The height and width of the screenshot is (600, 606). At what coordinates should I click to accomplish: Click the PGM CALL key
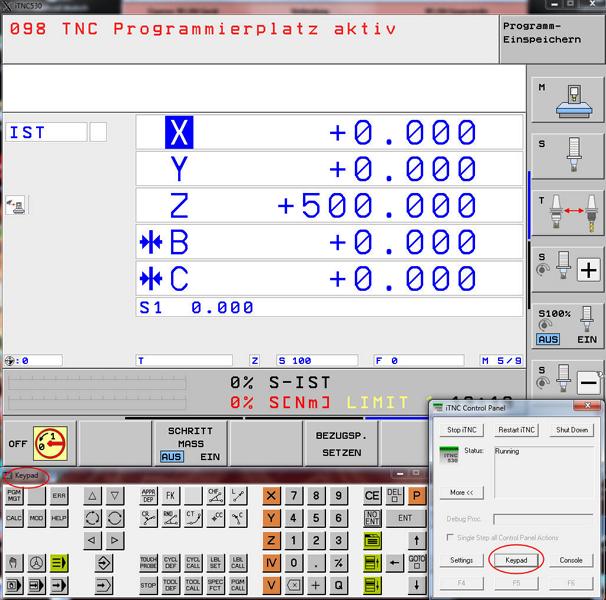pos(238,585)
